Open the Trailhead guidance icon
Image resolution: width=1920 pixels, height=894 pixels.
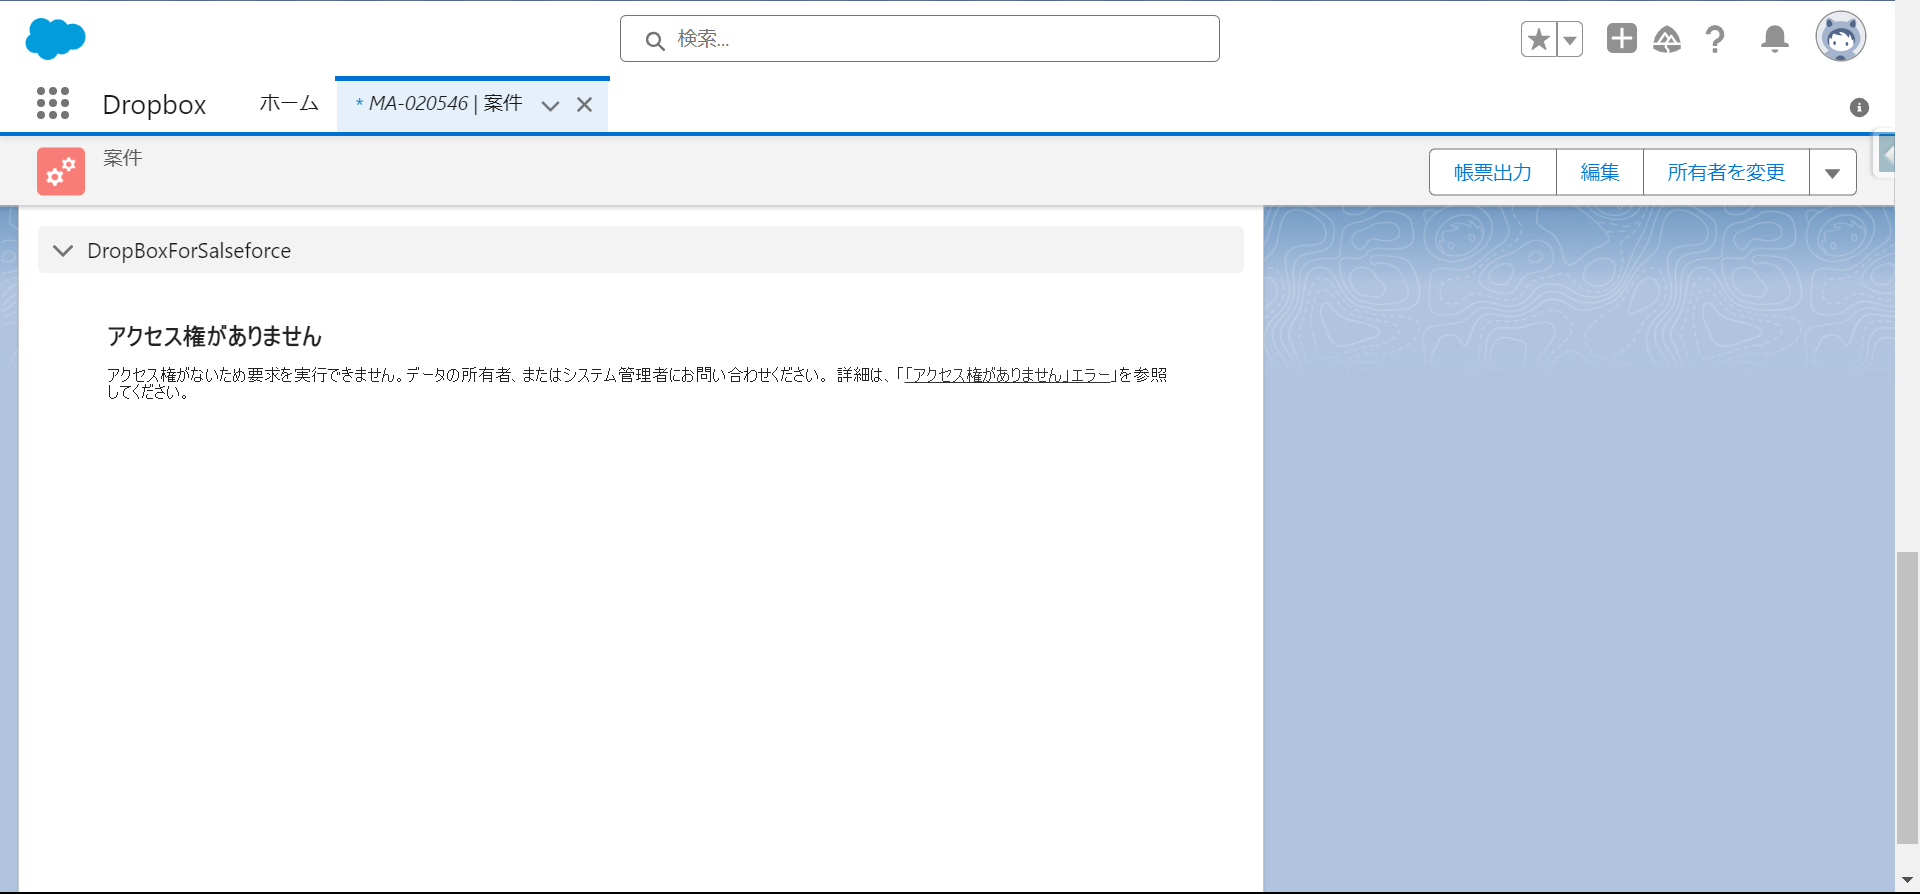1667,40
